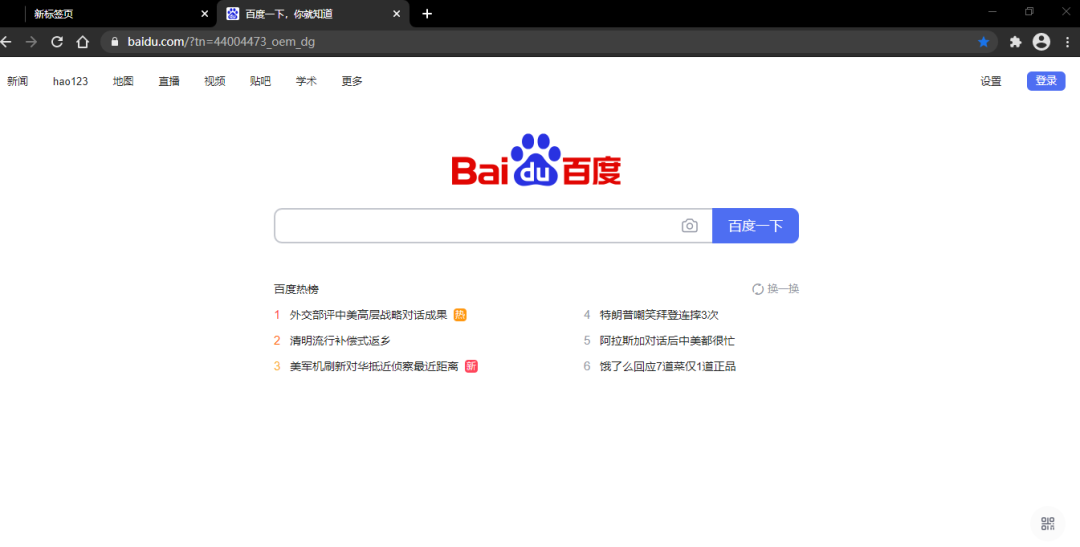Close the 百度一下 tab
Screen dimensions: 1080x547
(x=397, y=14)
